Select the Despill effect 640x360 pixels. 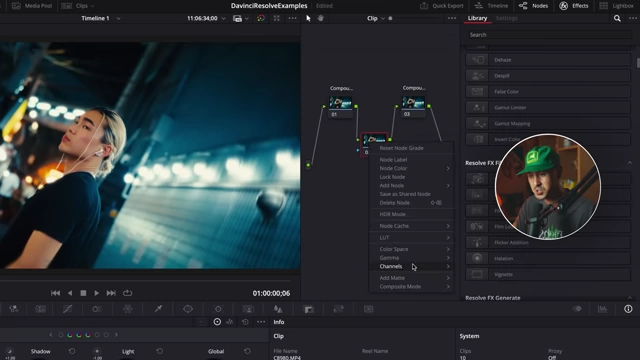548,76
